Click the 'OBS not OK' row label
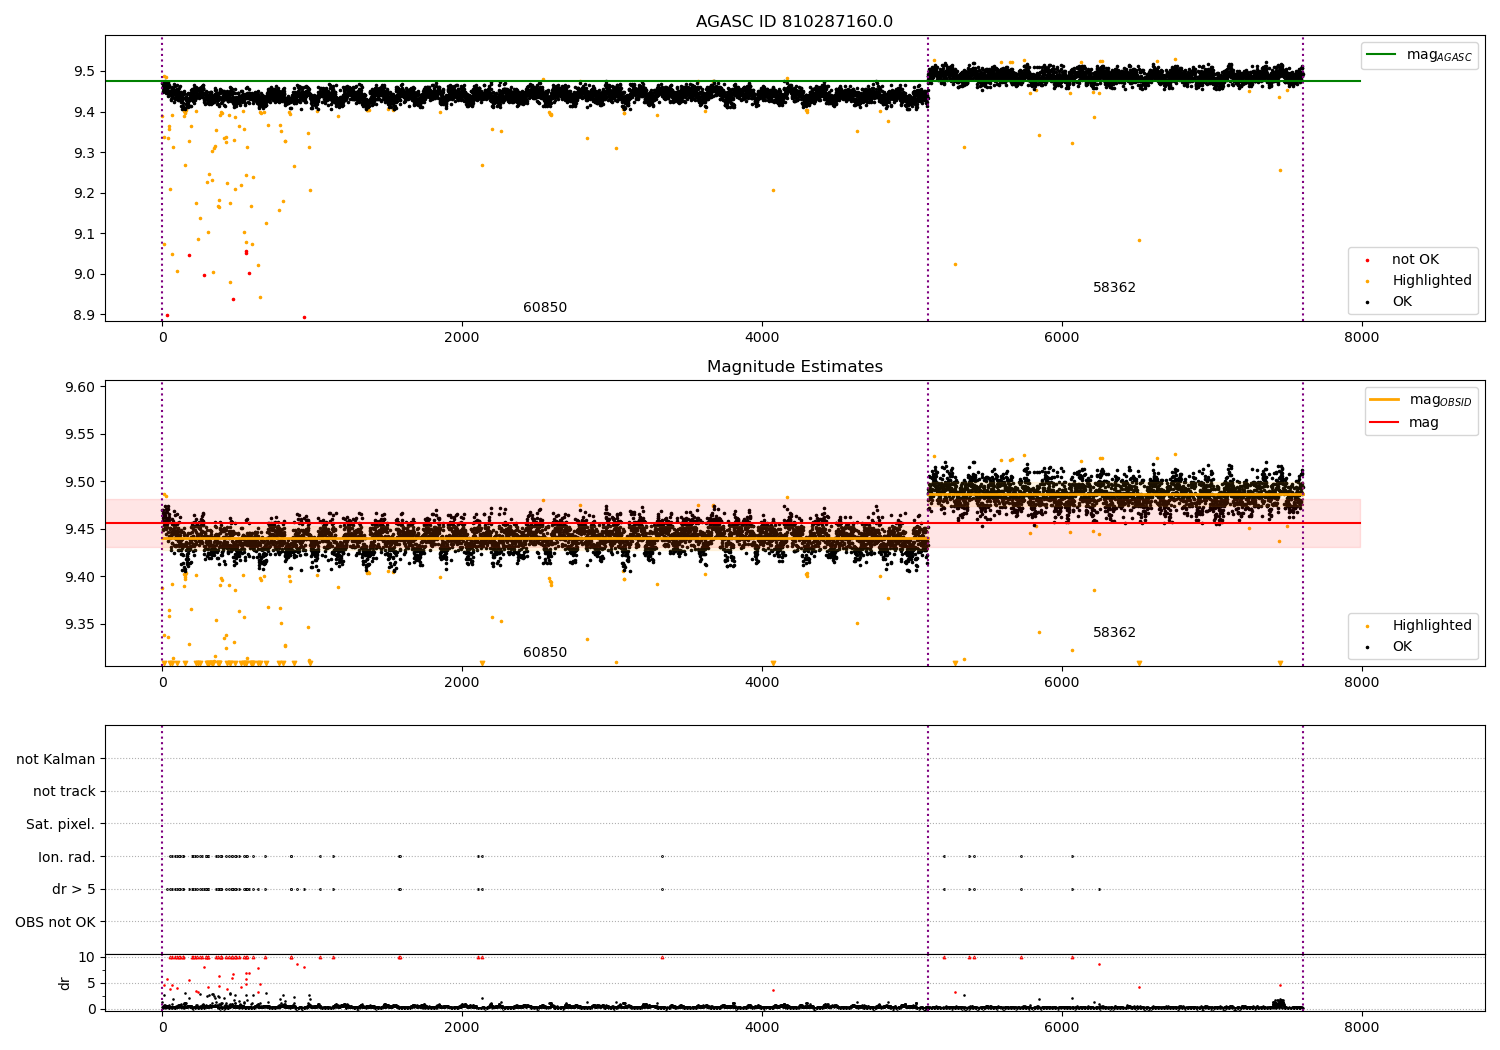The image size is (1500, 1050). click(x=56, y=922)
